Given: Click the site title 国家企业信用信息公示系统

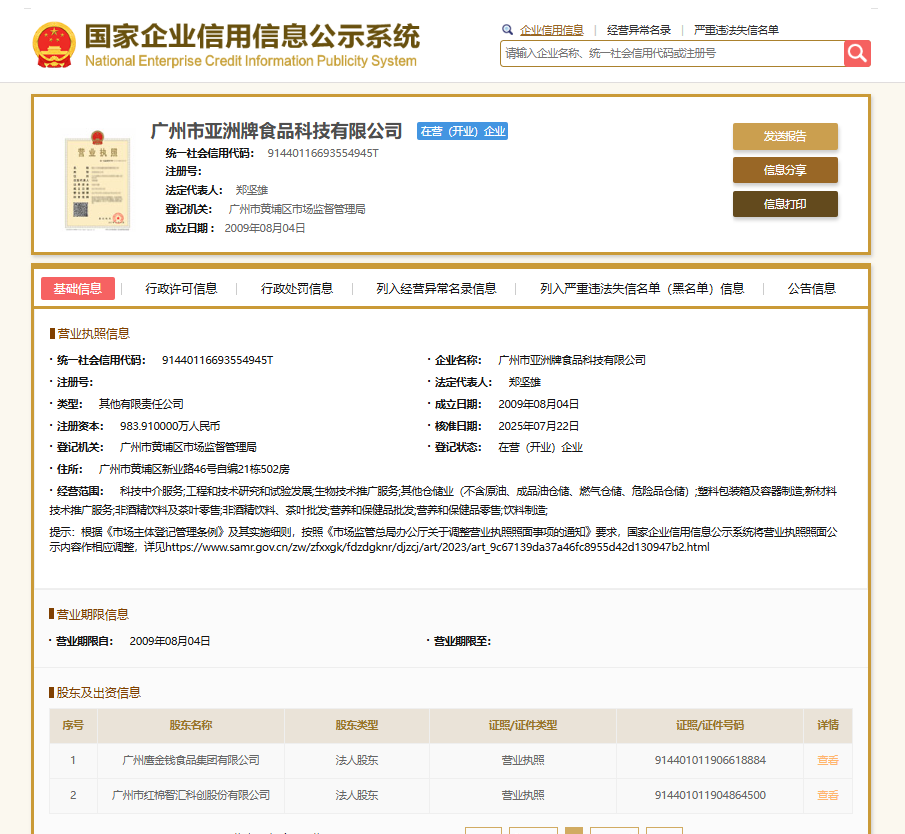Looking at the screenshot, I should click(252, 36).
